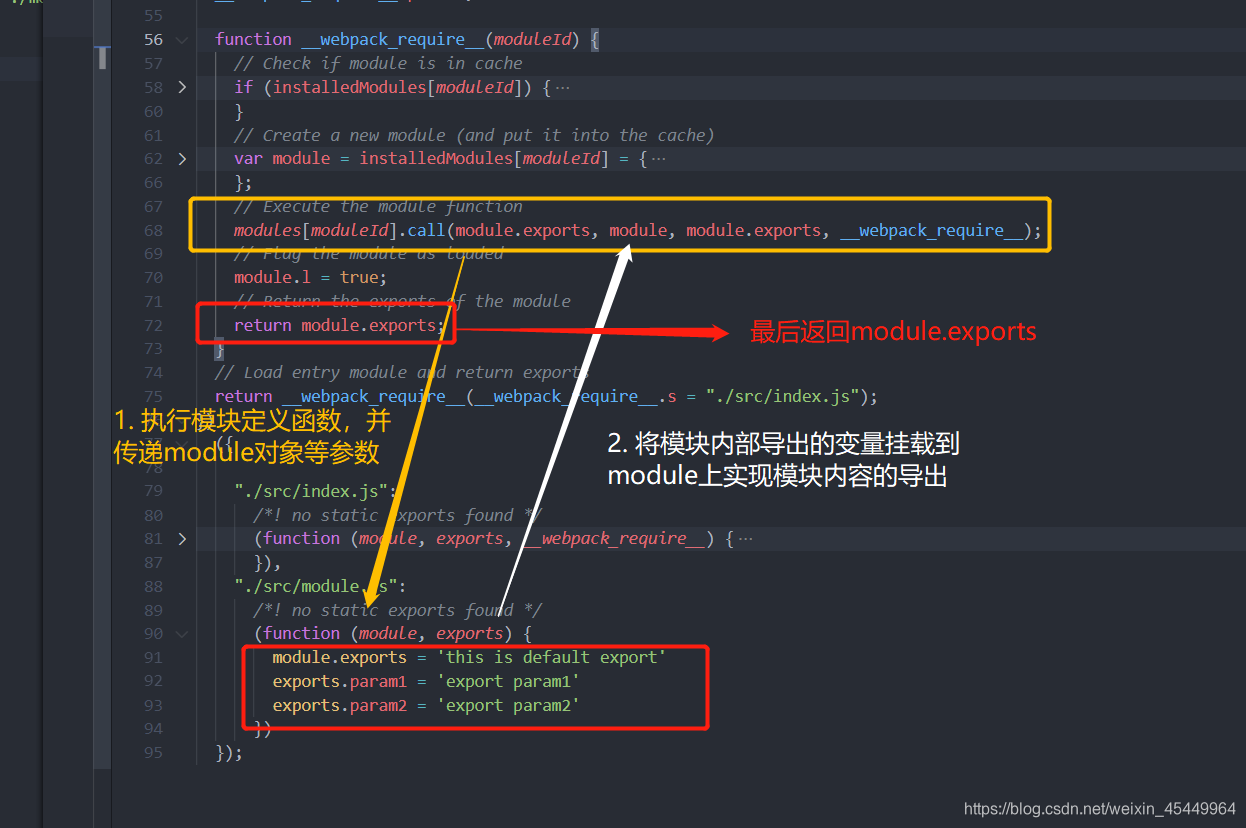The width and height of the screenshot is (1246, 828).
Task: Click the red note 最后返回module.exports
Action: click(893, 331)
